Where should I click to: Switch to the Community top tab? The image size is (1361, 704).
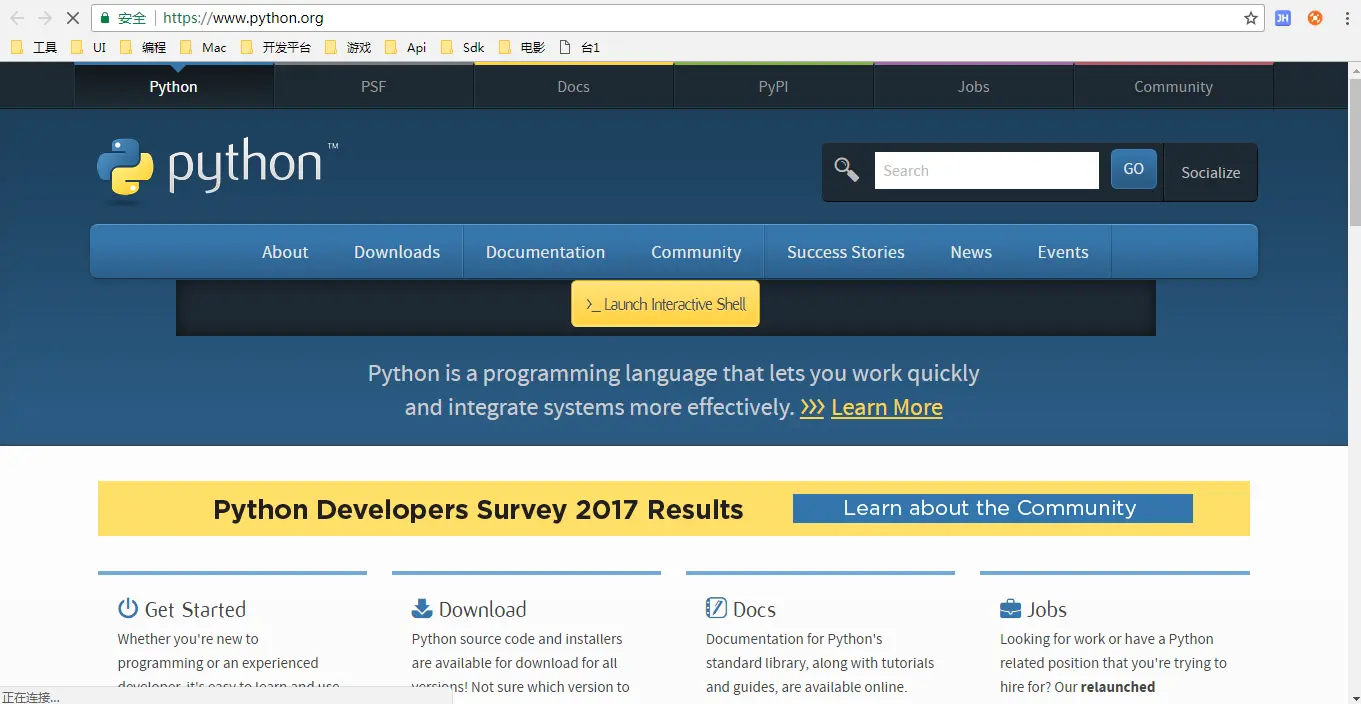point(1173,86)
